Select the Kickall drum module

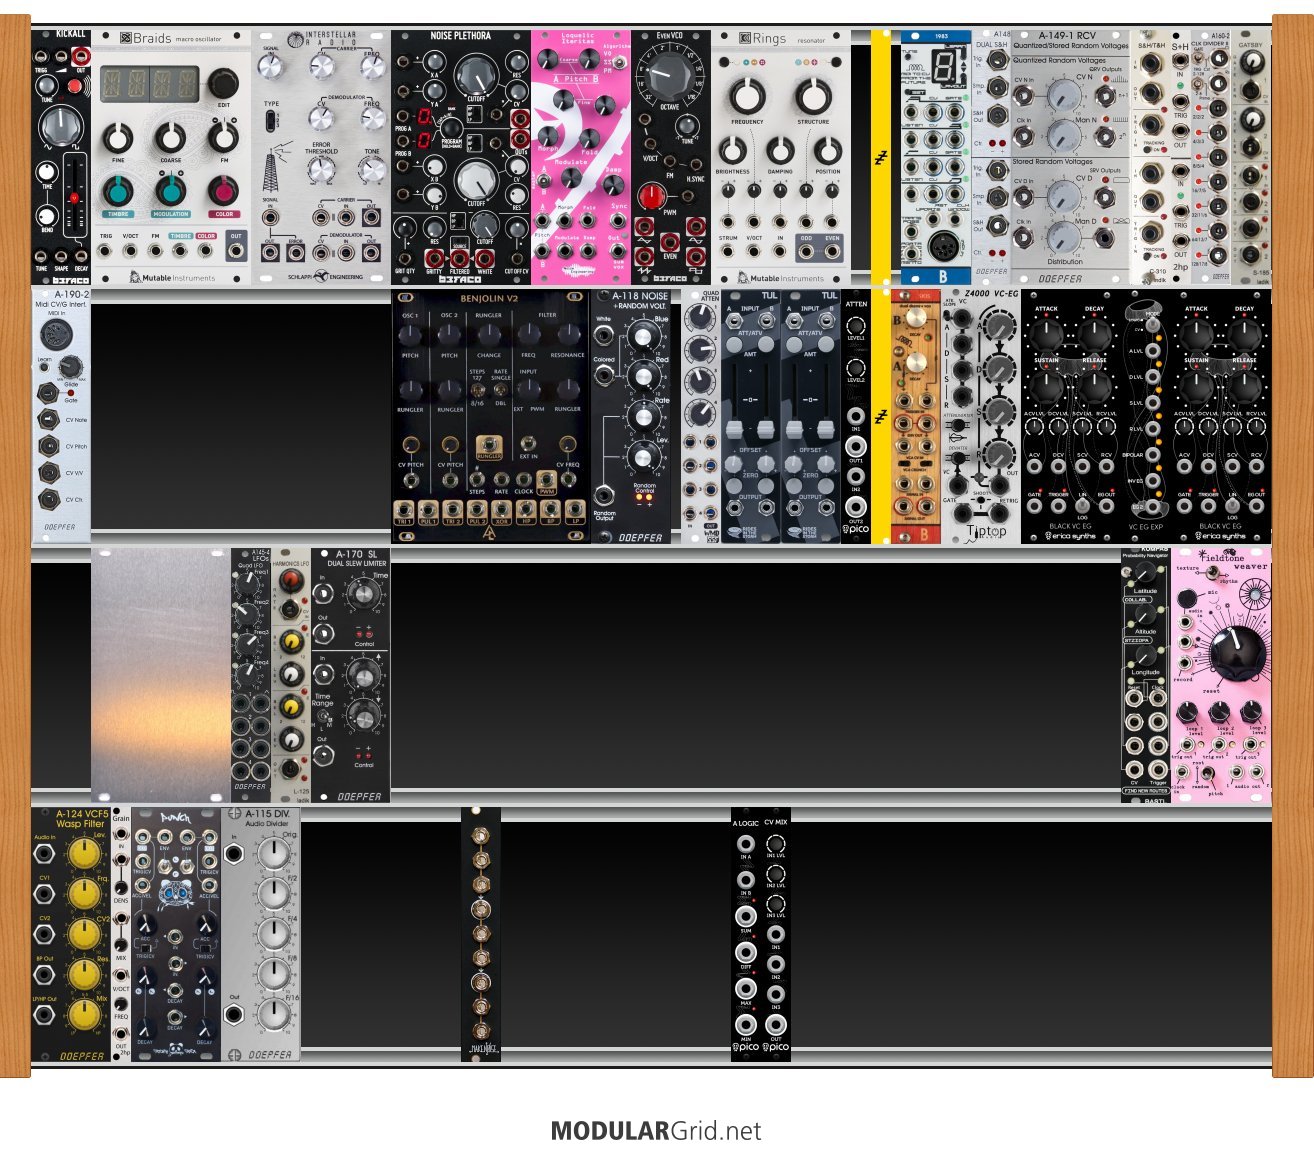[61, 158]
